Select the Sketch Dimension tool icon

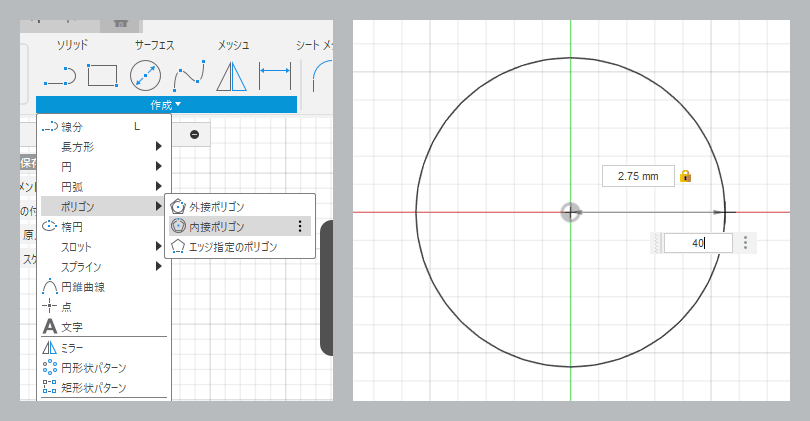click(x=275, y=75)
